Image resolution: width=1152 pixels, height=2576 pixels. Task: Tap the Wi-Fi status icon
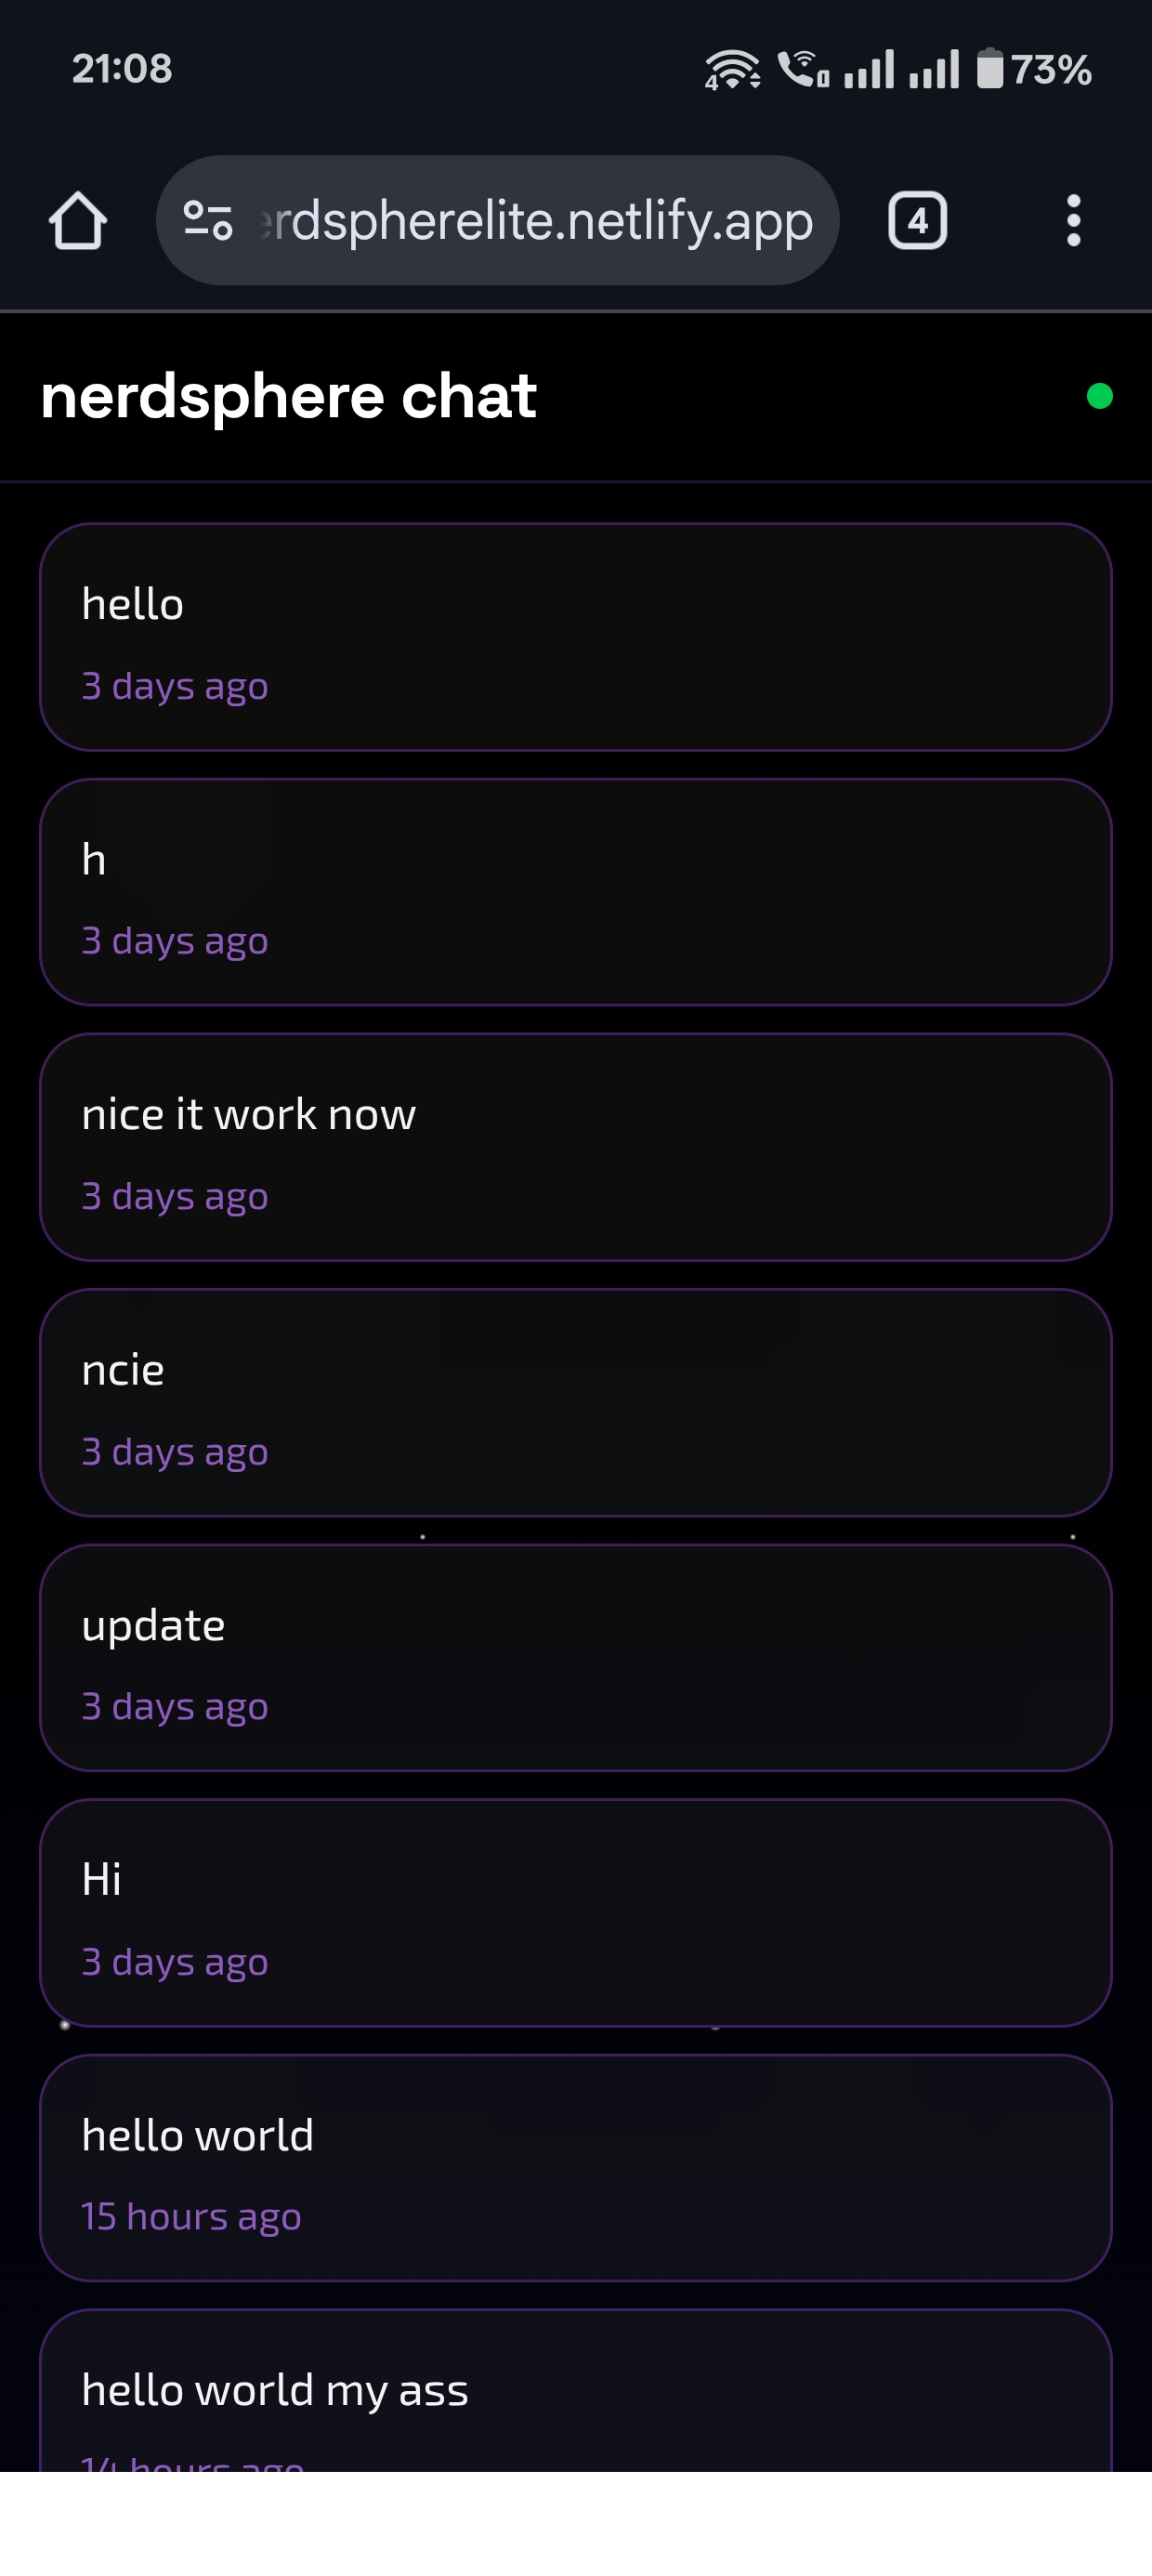click(x=732, y=69)
